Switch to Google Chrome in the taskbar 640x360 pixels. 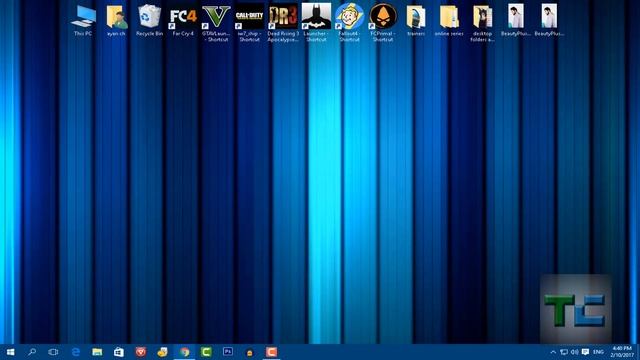pos(184,352)
